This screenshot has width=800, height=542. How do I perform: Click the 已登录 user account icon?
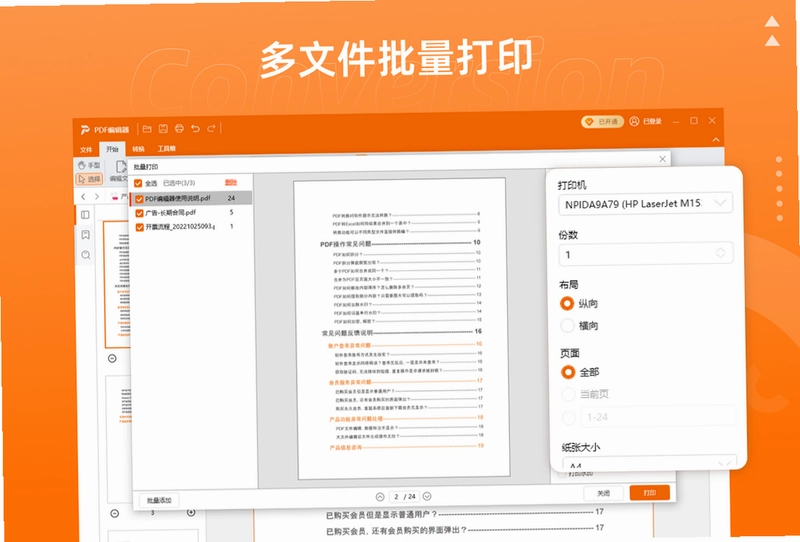(634, 121)
